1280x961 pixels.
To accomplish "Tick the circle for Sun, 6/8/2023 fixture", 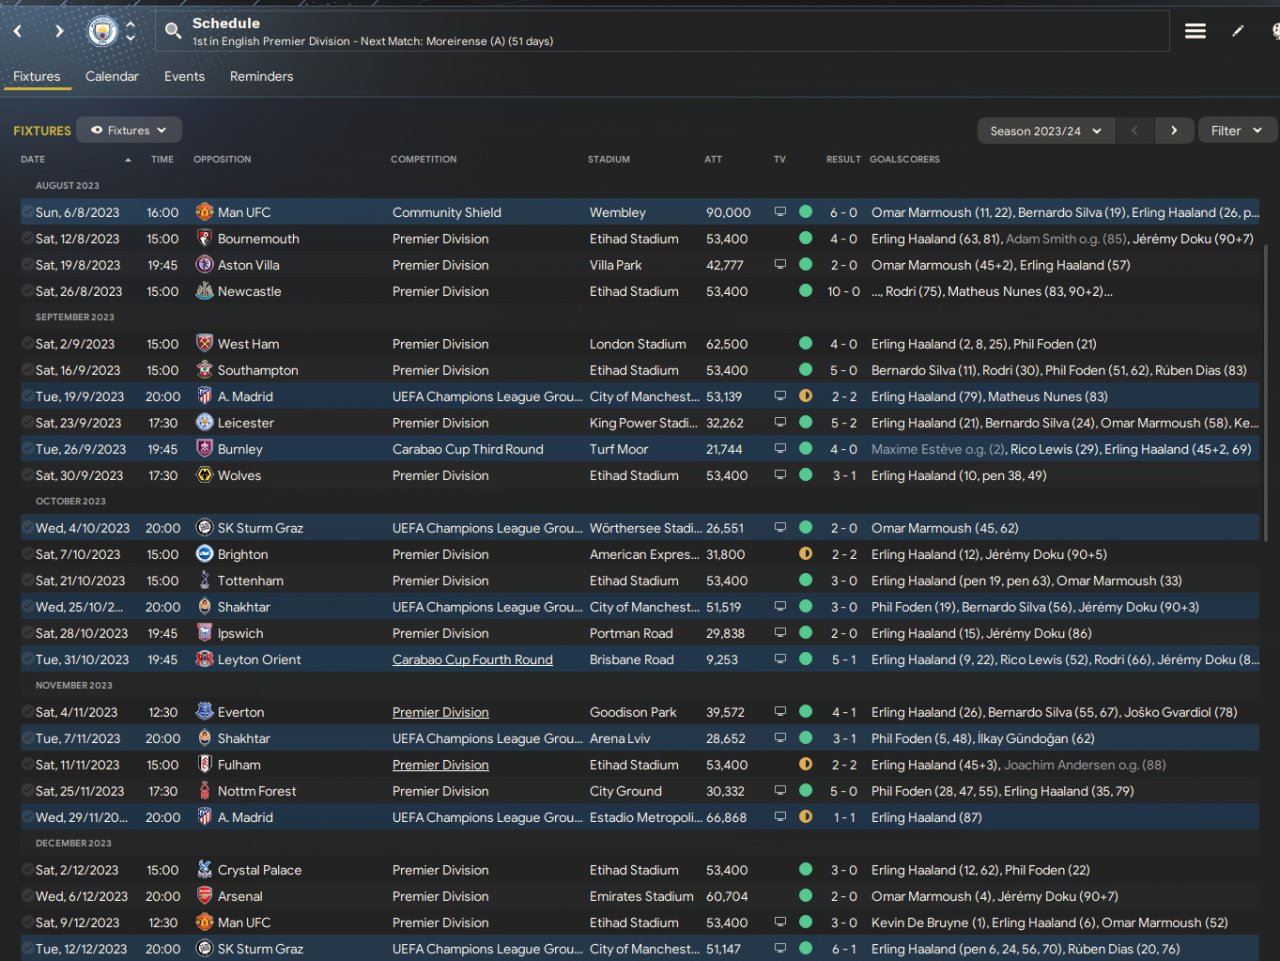I will [x=27, y=212].
